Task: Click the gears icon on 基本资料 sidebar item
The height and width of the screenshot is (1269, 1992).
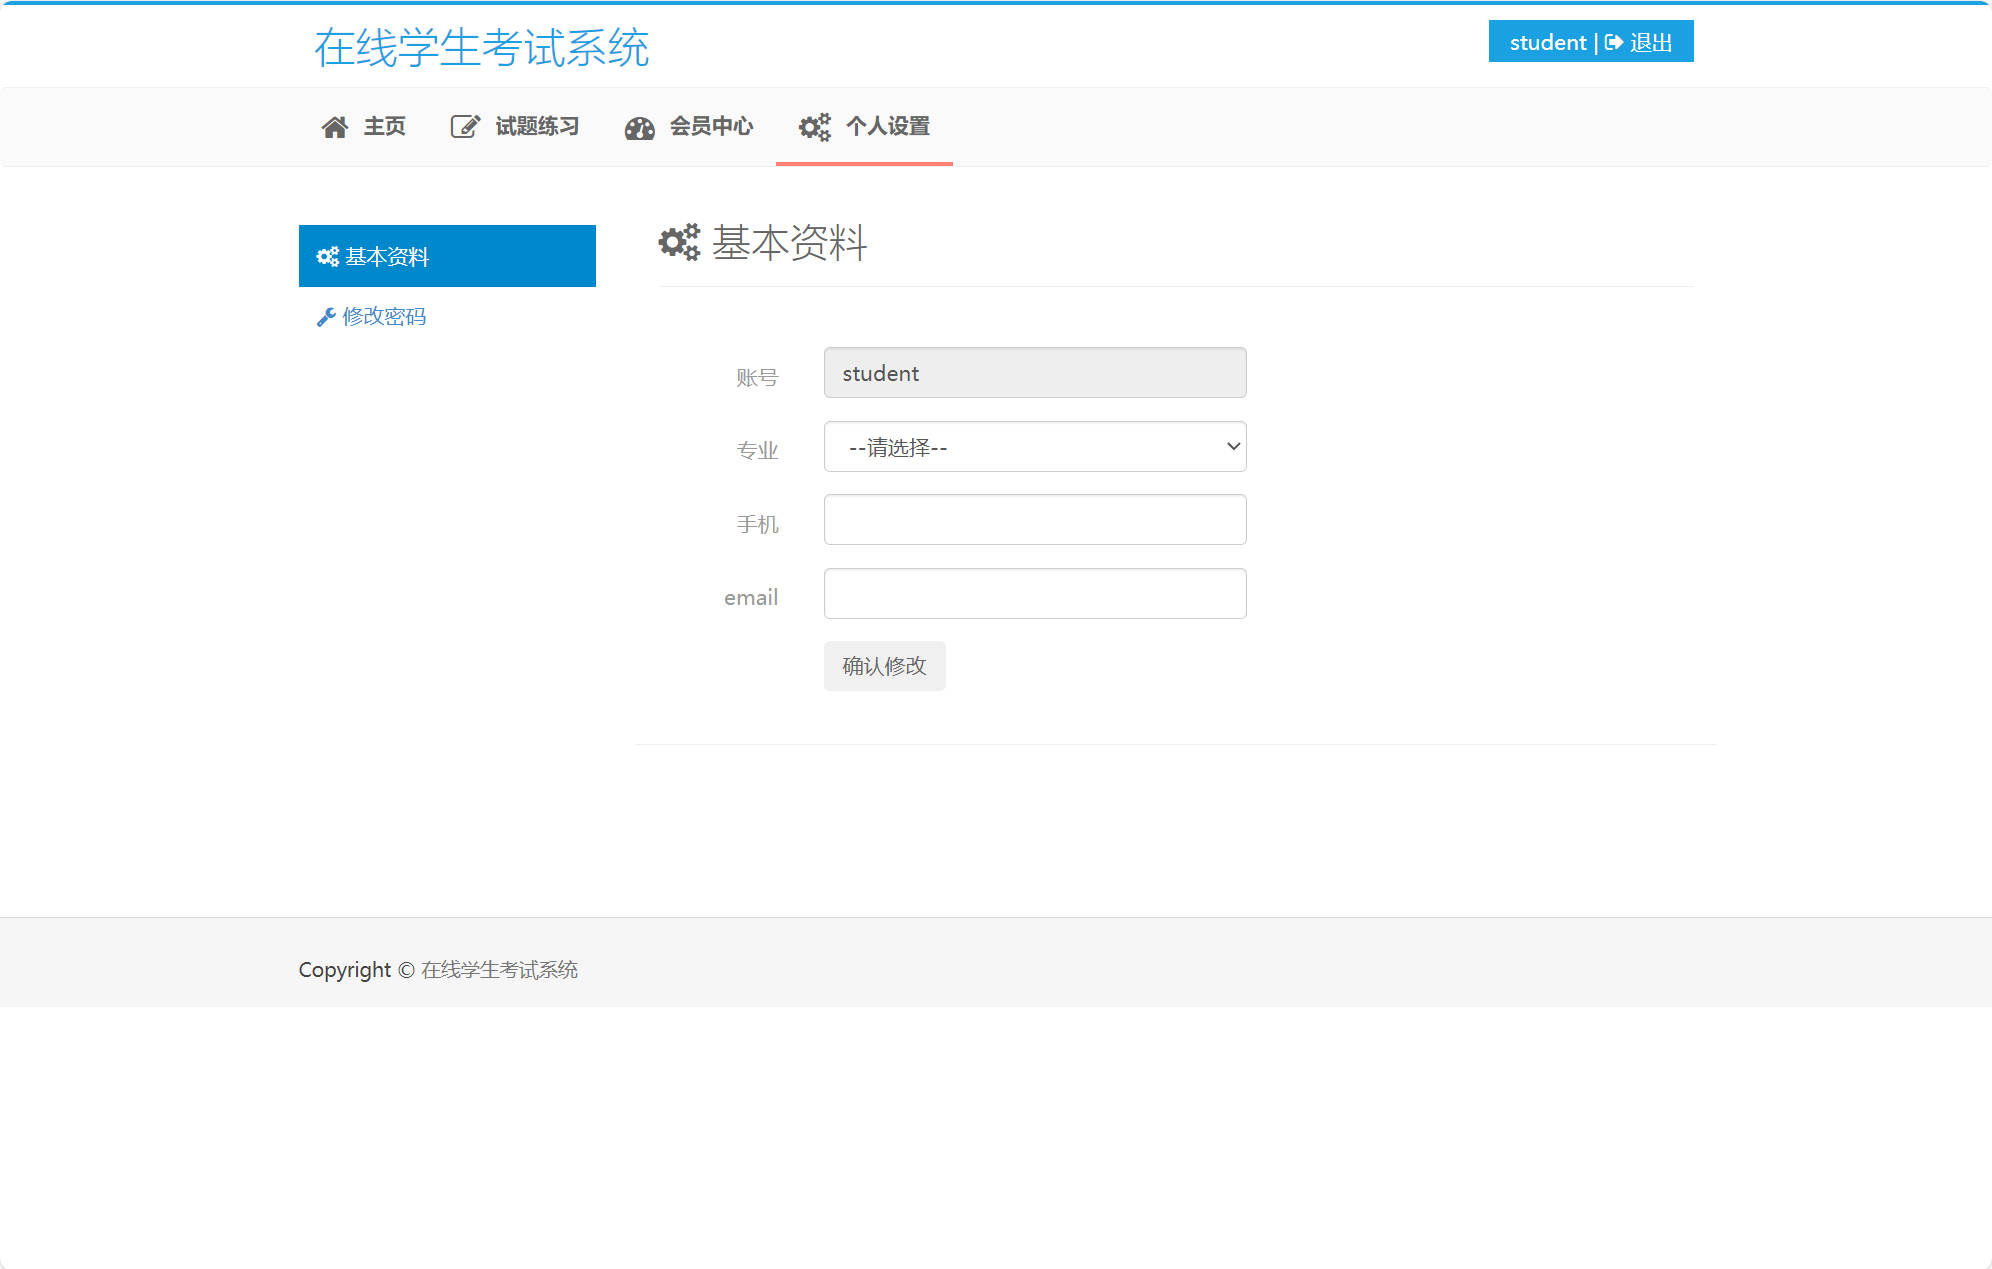Action: (325, 256)
